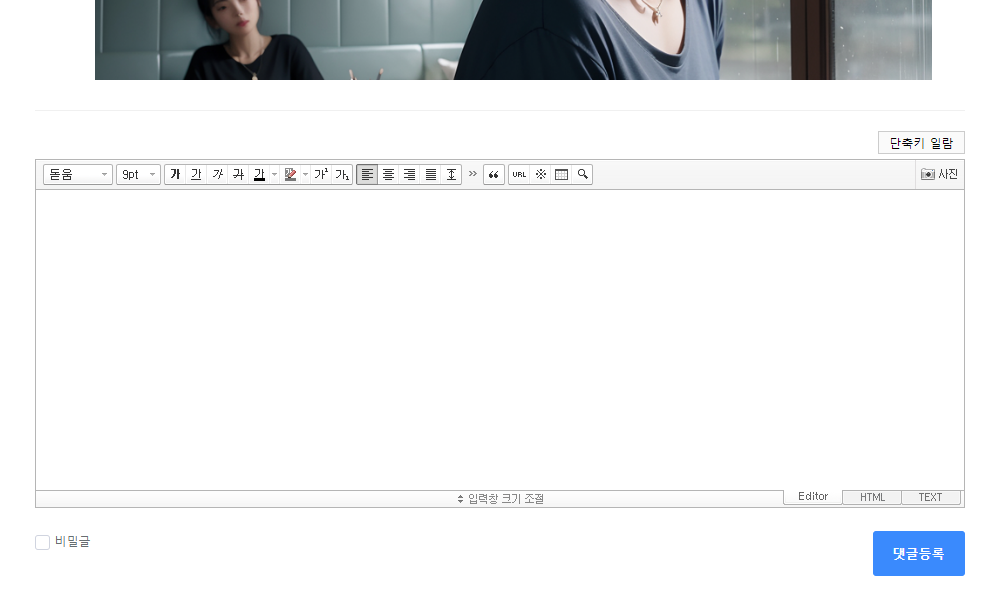
Task: Open the 단축키 일람 shortcut list
Action: [x=921, y=143]
